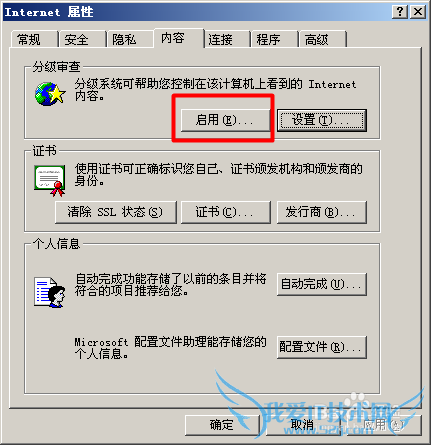Open the 证书(C)... dialog

[226, 212]
